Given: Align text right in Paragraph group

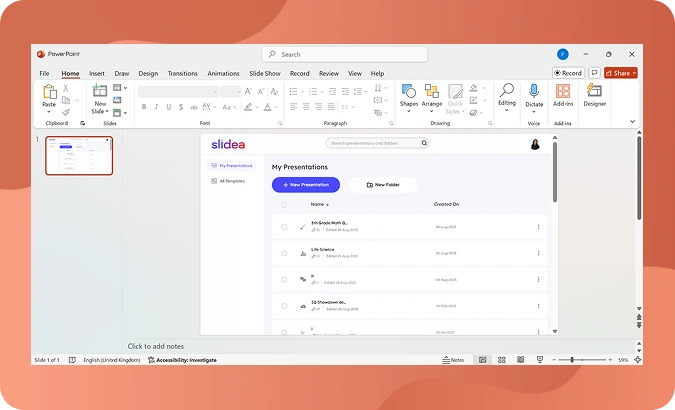Looking at the screenshot, I should [x=319, y=106].
